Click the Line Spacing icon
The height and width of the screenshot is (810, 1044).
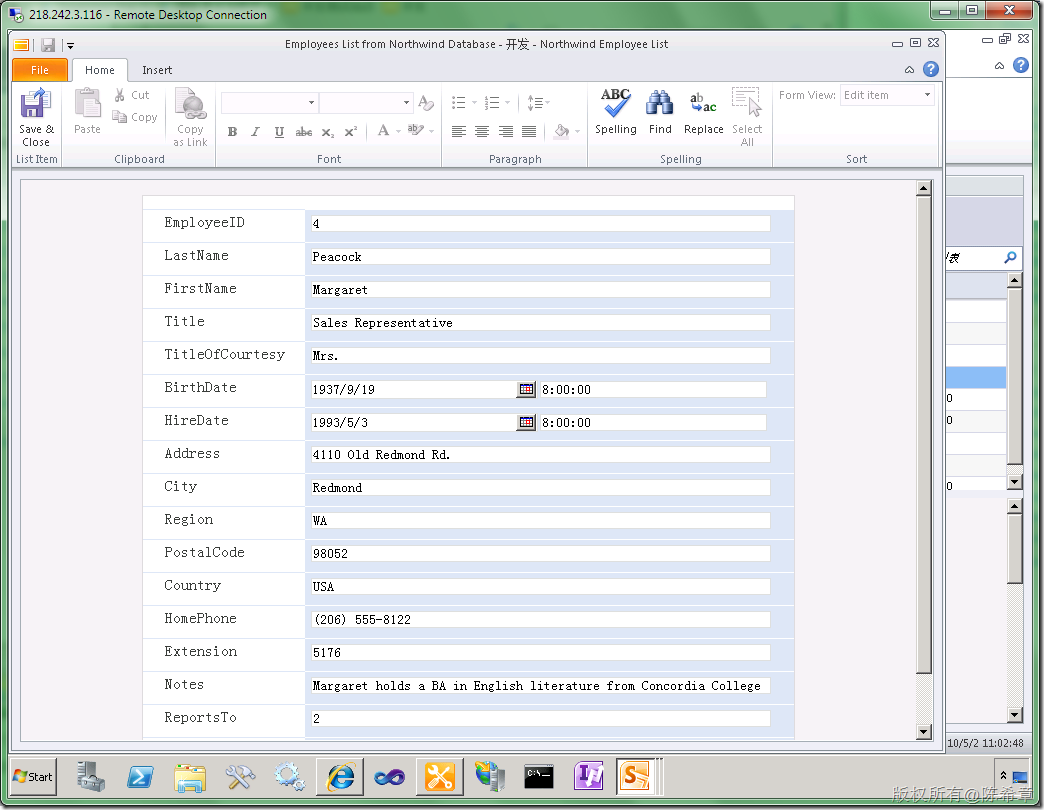tap(535, 102)
